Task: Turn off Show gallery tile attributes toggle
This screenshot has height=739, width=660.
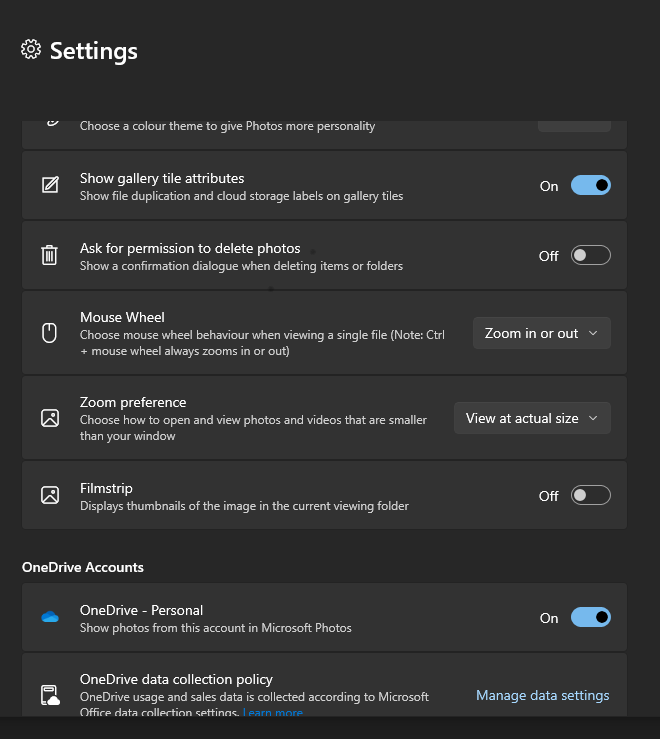Action: tap(591, 185)
